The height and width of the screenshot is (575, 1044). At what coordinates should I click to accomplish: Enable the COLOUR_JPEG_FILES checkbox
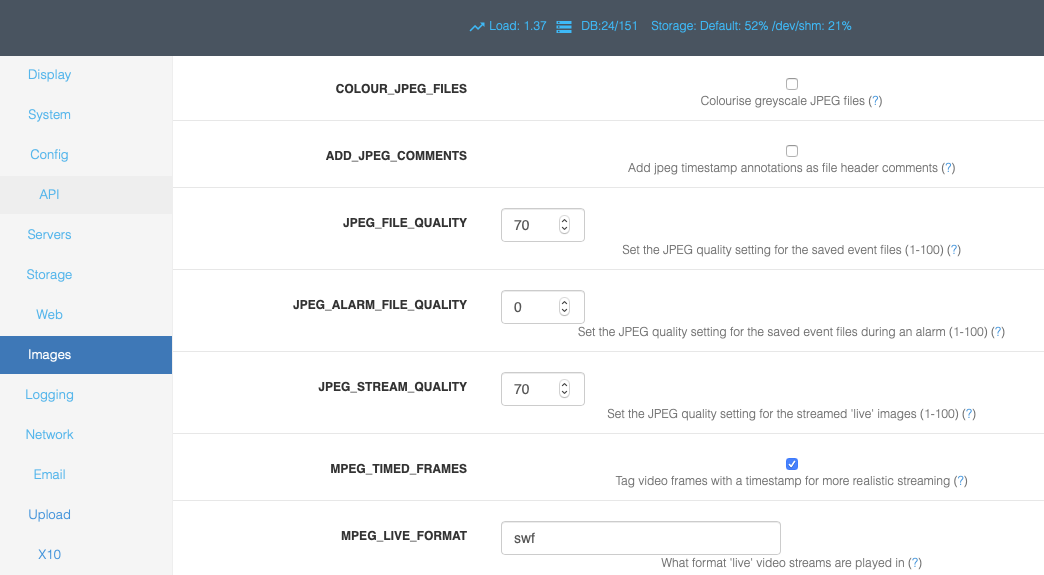coord(792,84)
